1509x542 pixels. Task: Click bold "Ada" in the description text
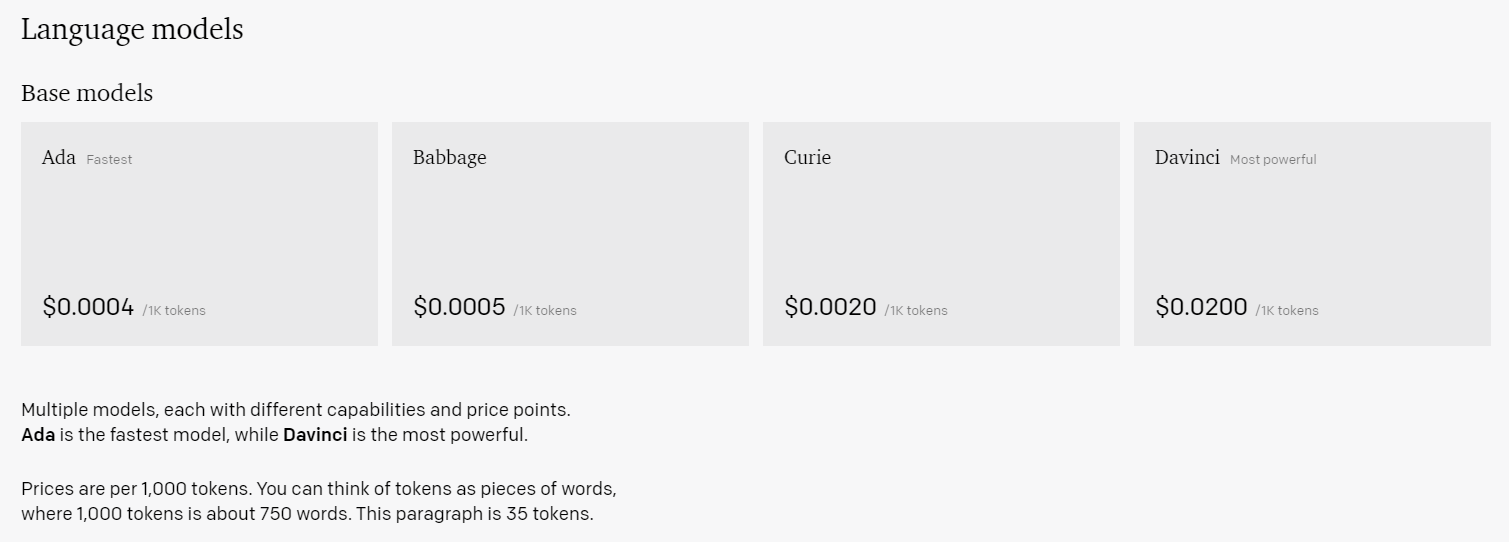[x=38, y=435]
